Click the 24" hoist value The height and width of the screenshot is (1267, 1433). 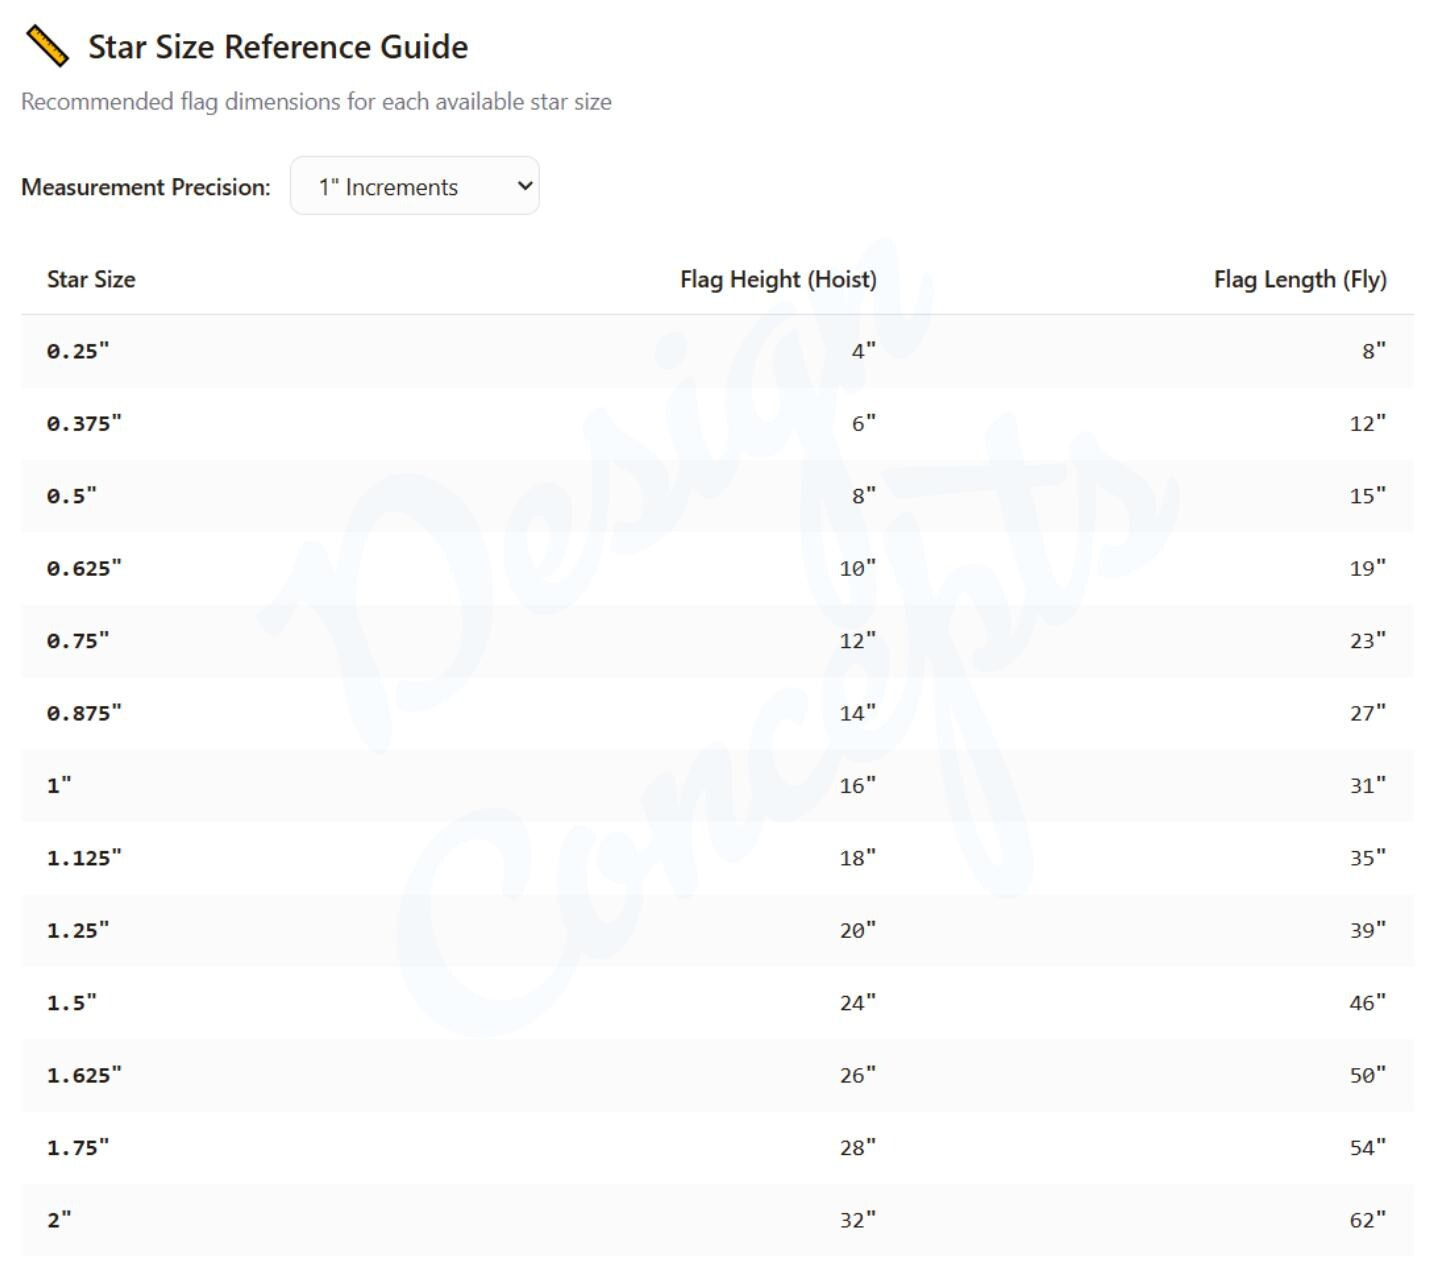(858, 1003)
